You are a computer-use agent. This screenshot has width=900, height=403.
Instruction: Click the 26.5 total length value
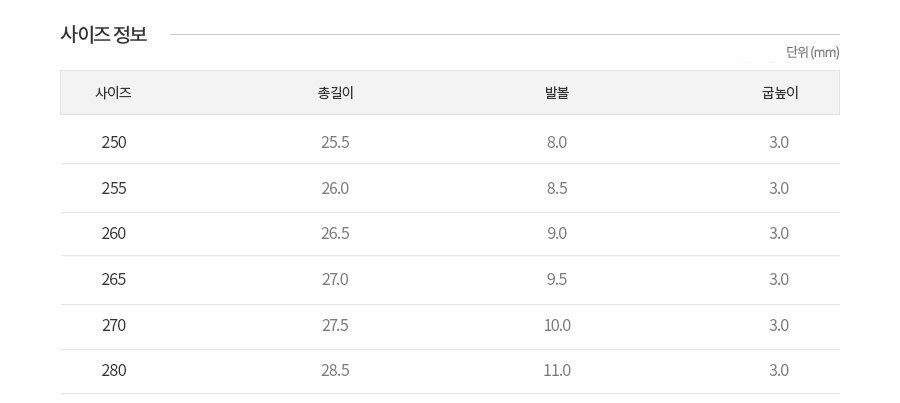point(335,233)
